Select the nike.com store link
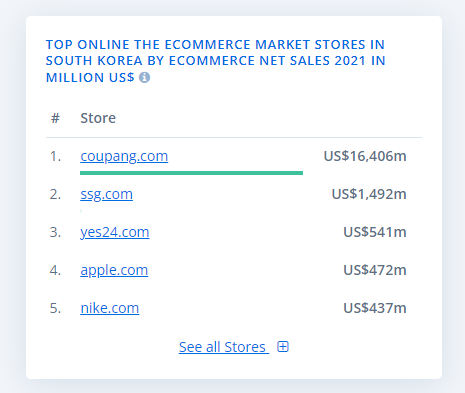Viewport: 465px width, 393px height. [x=110, y=308]
